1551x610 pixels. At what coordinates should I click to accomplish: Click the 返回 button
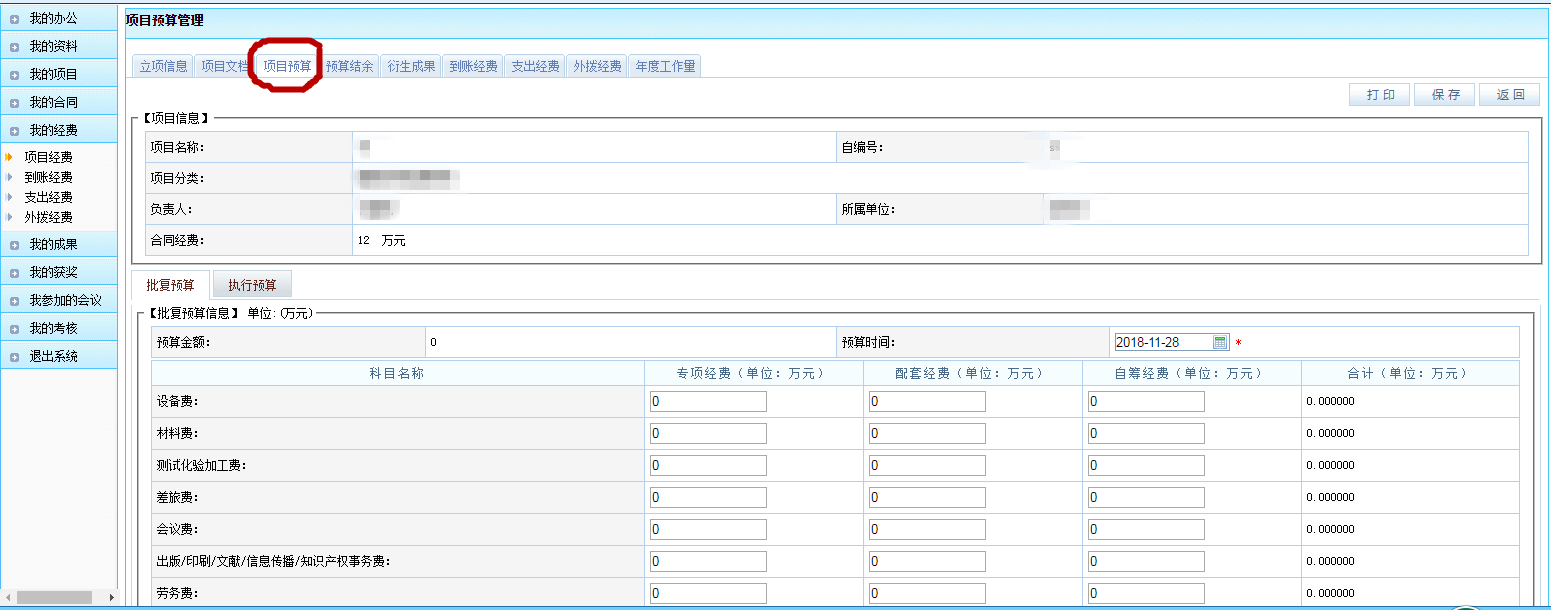click(x=1510, y=95)
